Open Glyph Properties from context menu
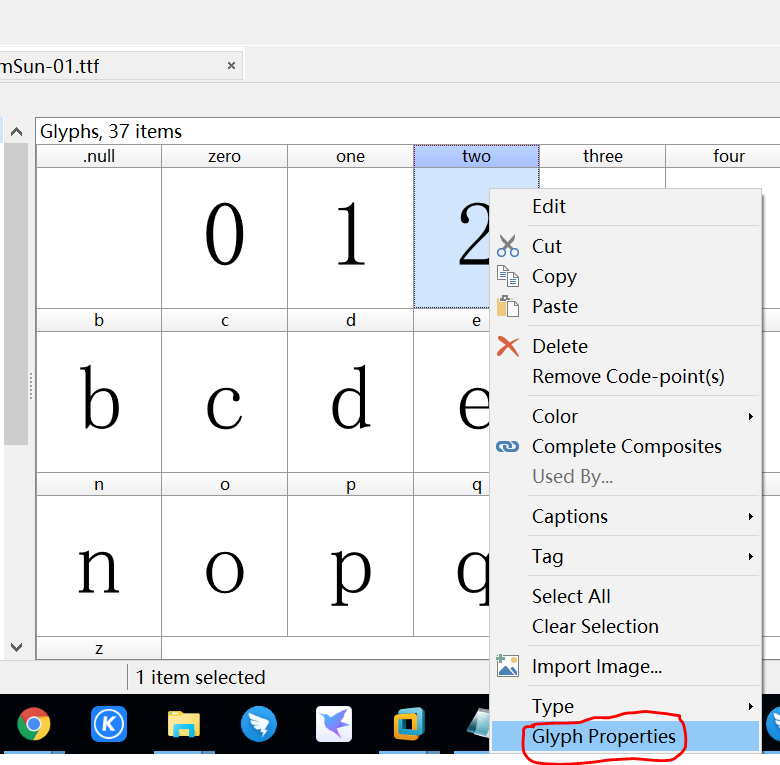 [x=626, y=736]
